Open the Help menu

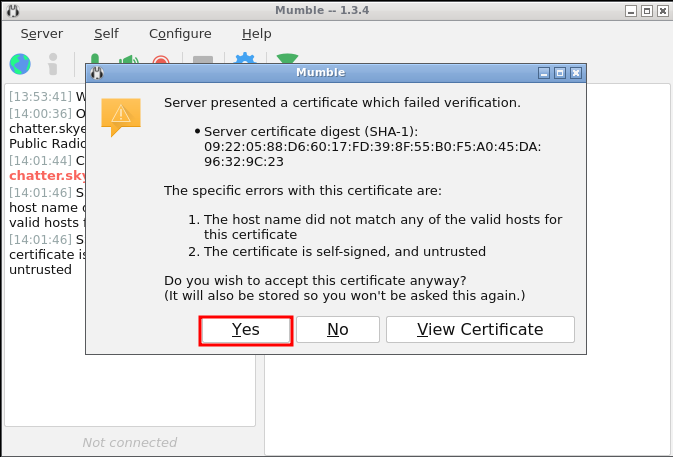(256, 33)
